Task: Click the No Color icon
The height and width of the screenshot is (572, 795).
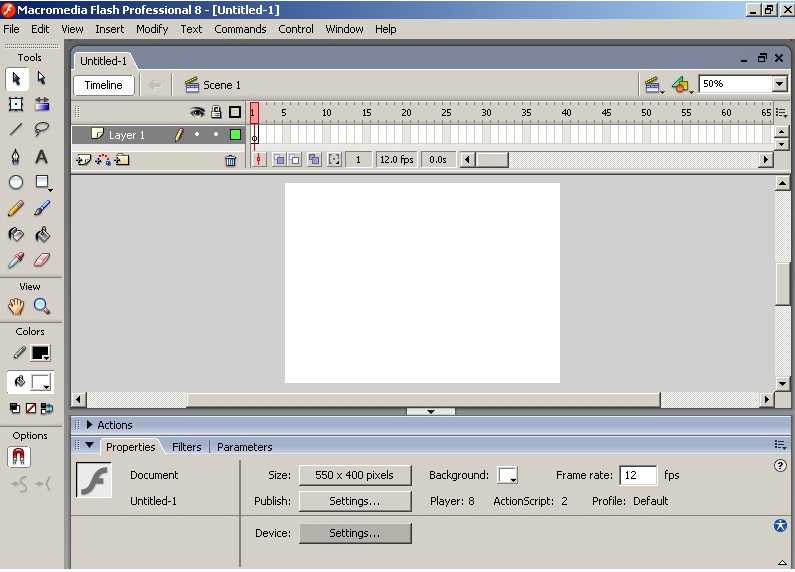Action: tap(31, 408)
